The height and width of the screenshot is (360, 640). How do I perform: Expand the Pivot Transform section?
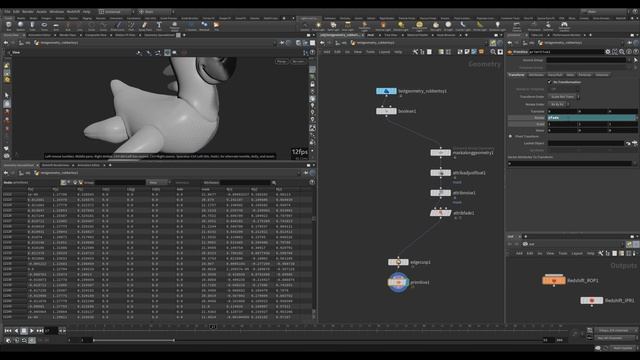510,136
